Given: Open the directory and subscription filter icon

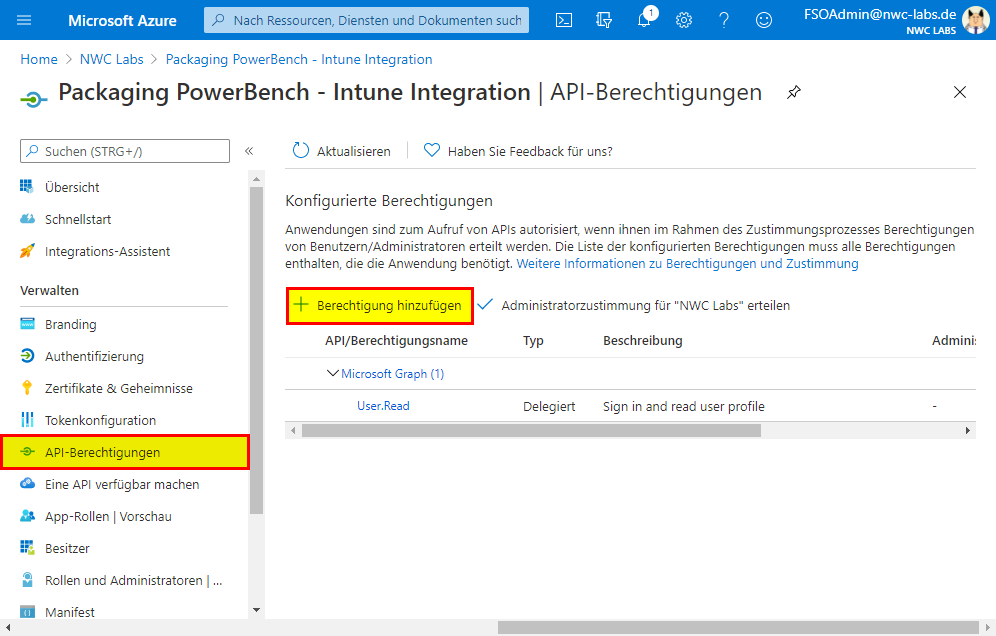Looking at the screenshot, I should pyautogui.click(x=603, y=20).
